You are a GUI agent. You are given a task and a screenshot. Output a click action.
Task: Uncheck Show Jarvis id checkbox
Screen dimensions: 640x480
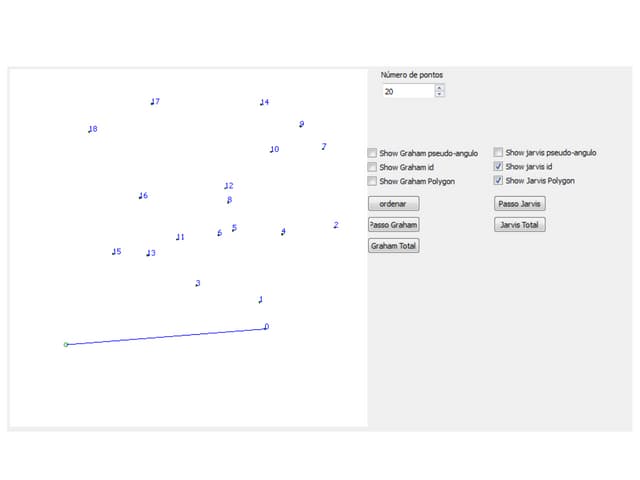499,167
